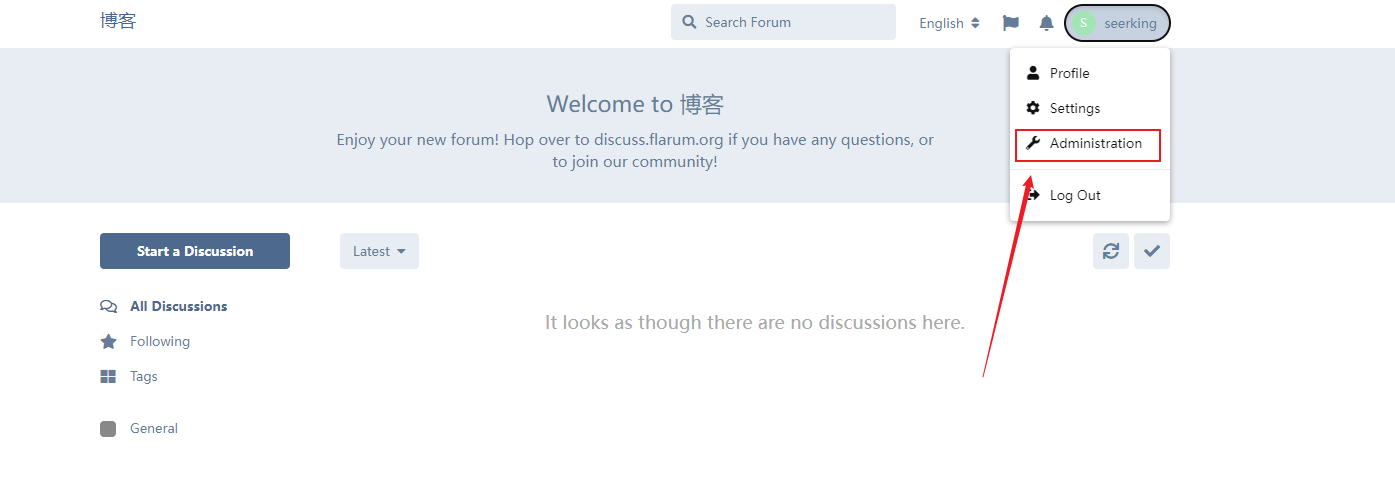Click the gear icon beside Settings
The width and height of the screenshot is (1395, 495).
[x=1033, y=108]
